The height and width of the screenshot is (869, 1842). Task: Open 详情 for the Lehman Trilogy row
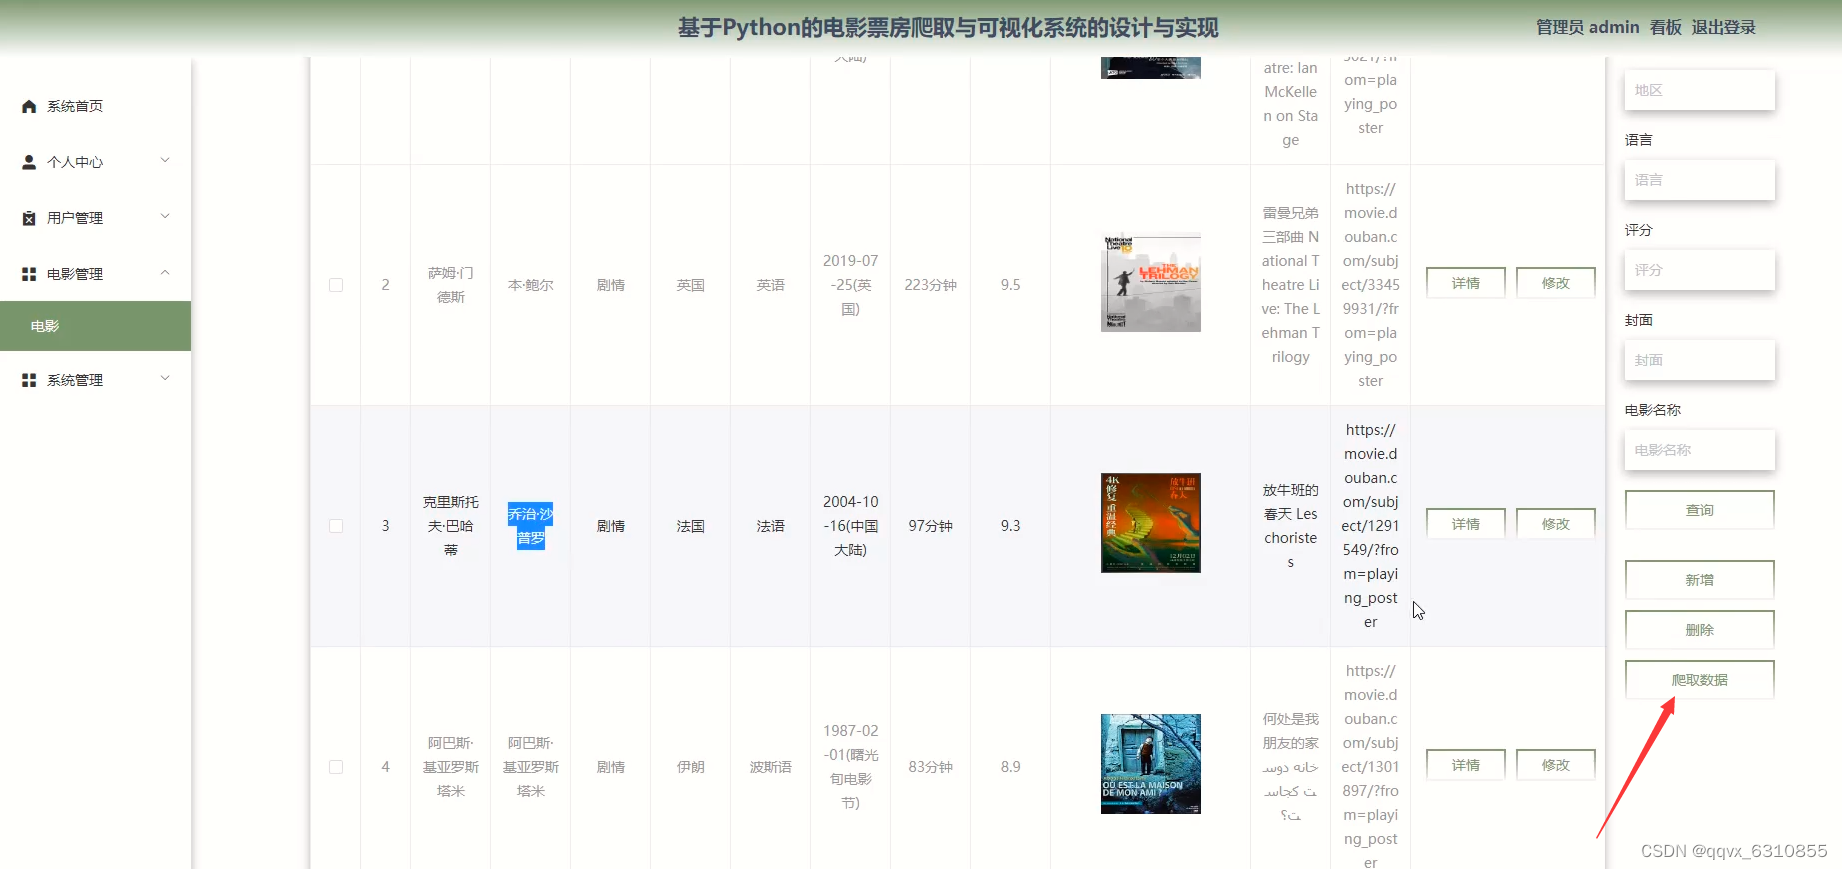1466,283
